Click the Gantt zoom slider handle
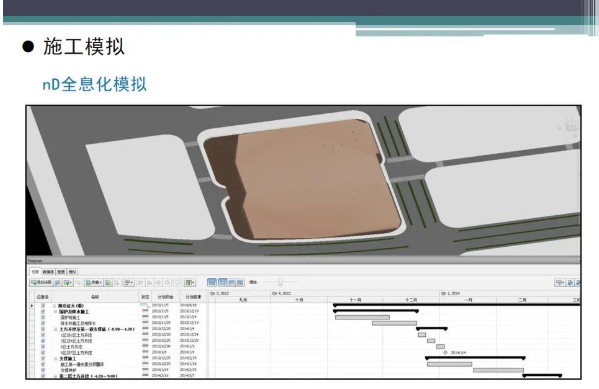Image resolution: width=599 pixels, height=389 pixels. [280, 282]
